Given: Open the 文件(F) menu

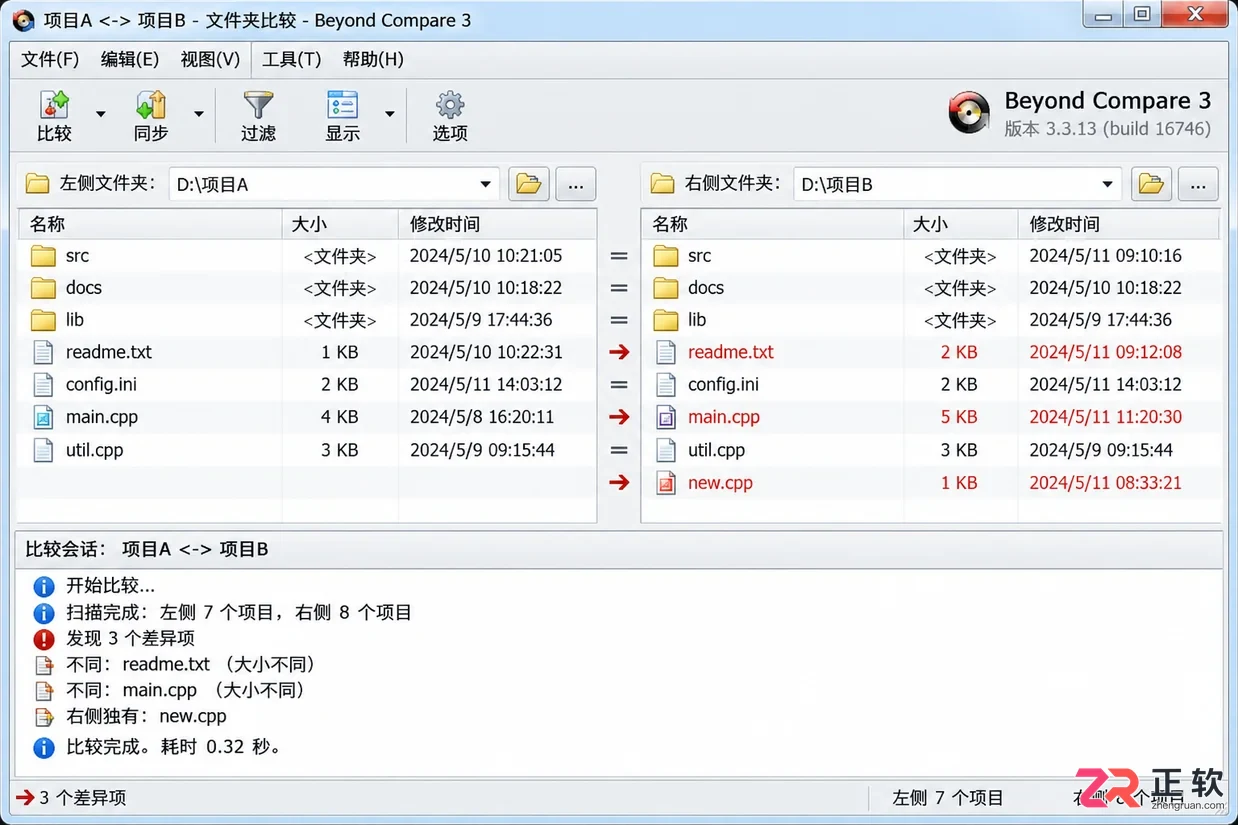Looking at the screenshot, I should point(50,59).
